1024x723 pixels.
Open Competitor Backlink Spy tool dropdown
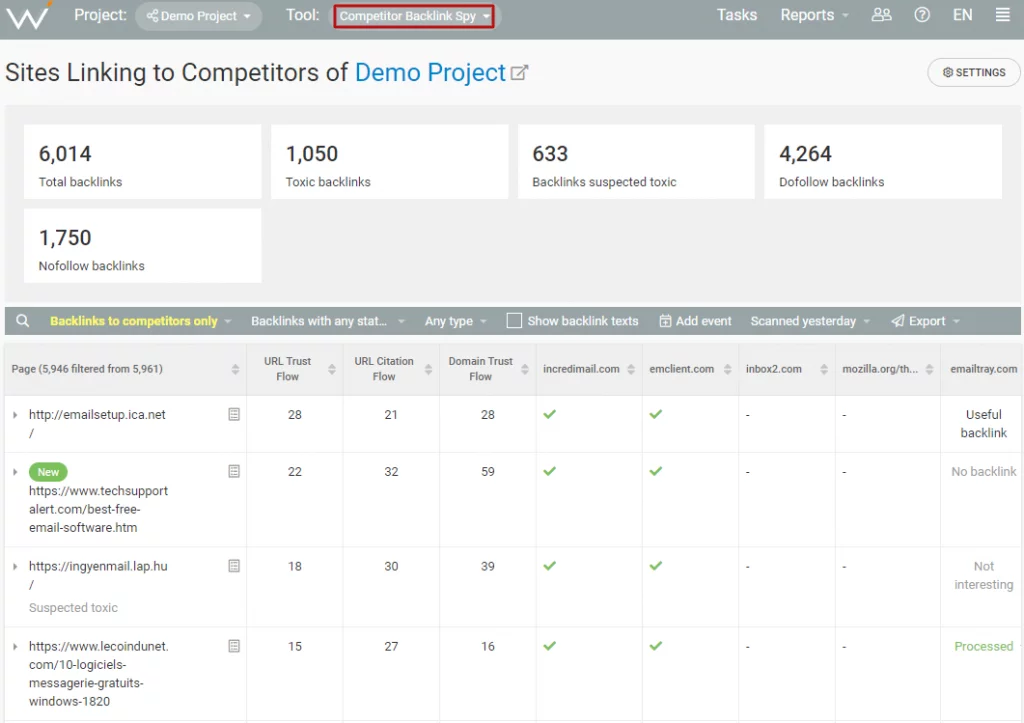[x=414, y=16]
